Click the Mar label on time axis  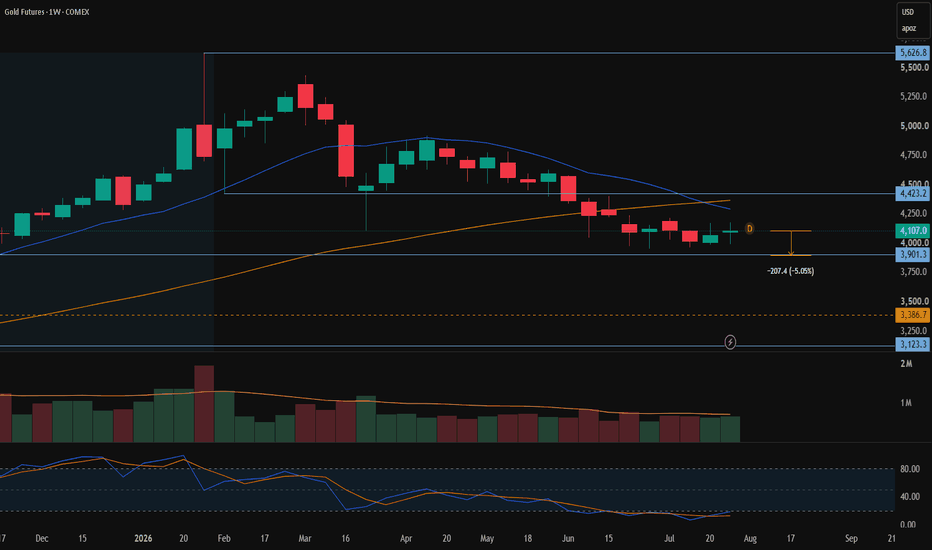305,539
